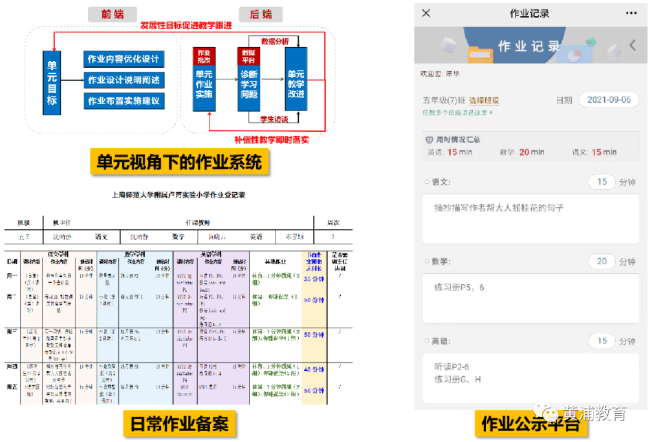Open the 选择班级 class selector
The width and height of the screenshot is (648, 442).
[x=484, y=100]
